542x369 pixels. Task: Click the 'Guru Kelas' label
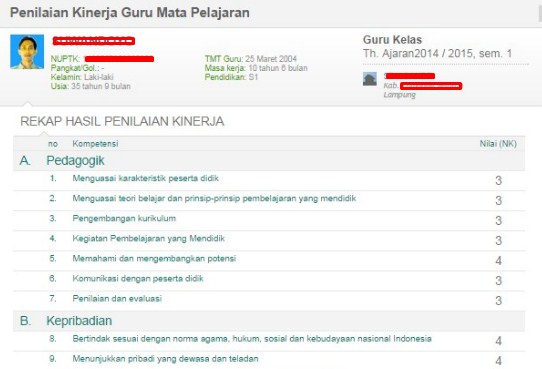392,40
